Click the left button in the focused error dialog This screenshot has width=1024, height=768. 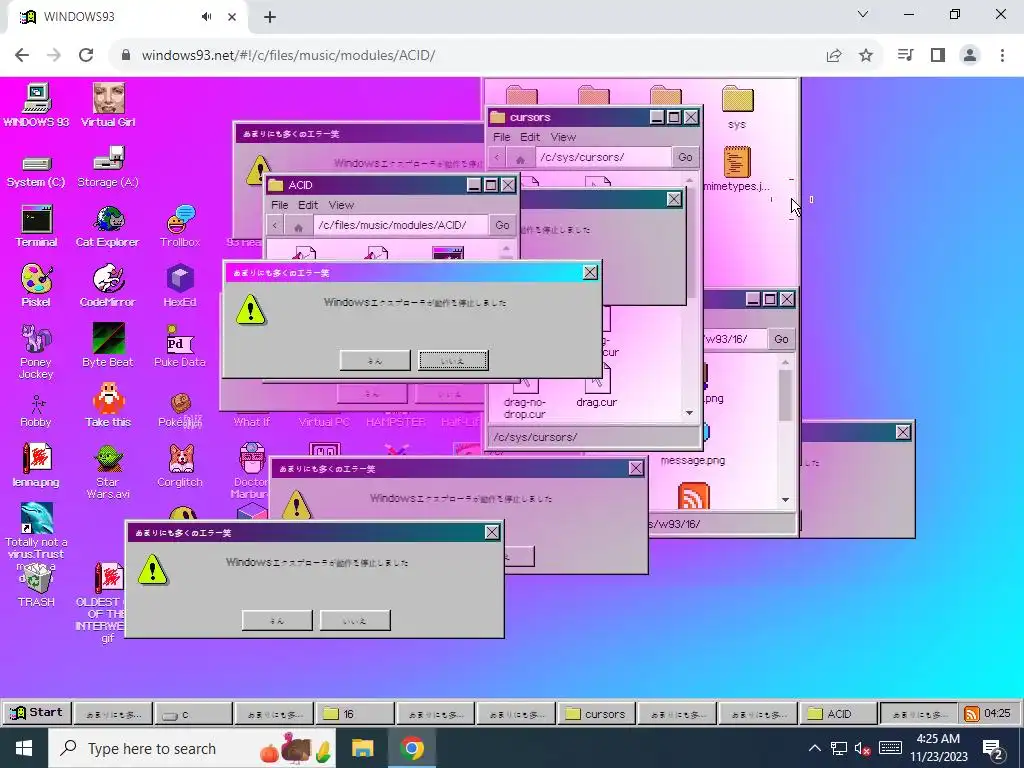point(375,360)
